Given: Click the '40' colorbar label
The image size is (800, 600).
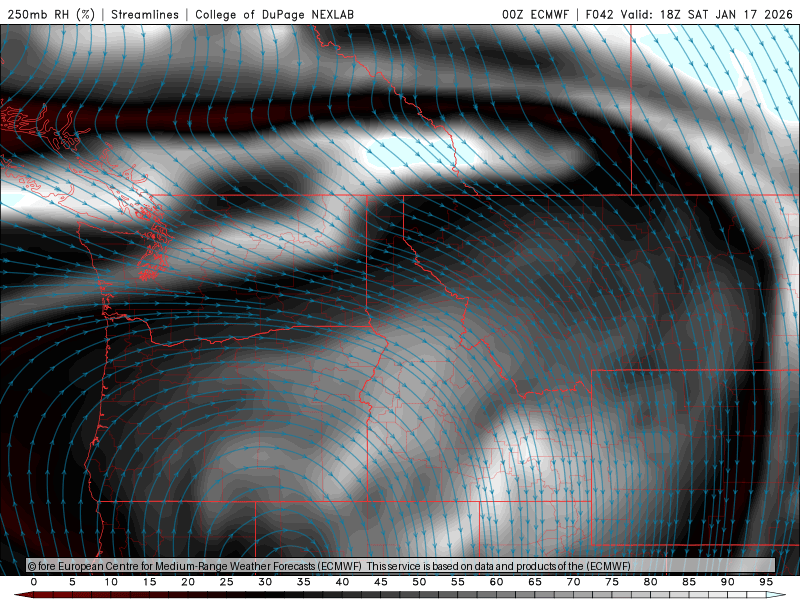Looking at the screenshot, I should [x=342, y=582].
